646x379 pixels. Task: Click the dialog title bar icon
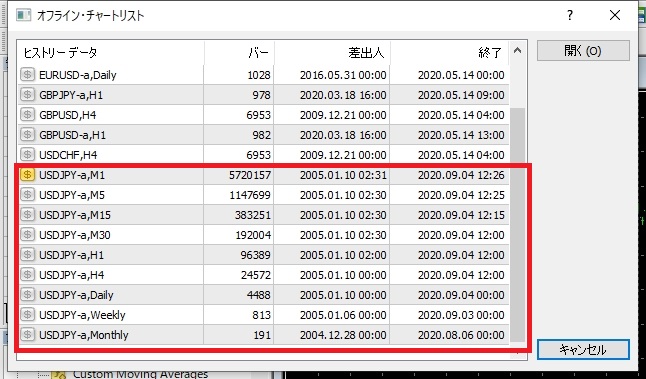(x=23, y=15)
